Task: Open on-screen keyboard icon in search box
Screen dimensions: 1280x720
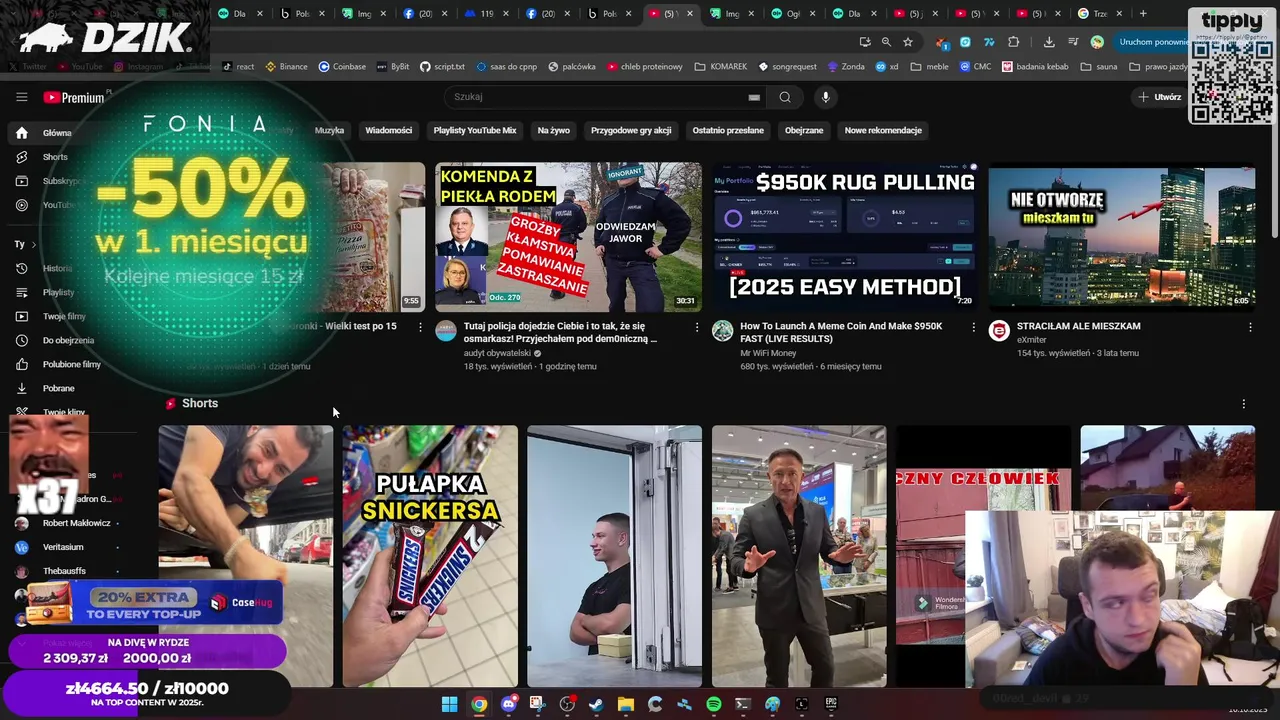Action: pos(754,97)
